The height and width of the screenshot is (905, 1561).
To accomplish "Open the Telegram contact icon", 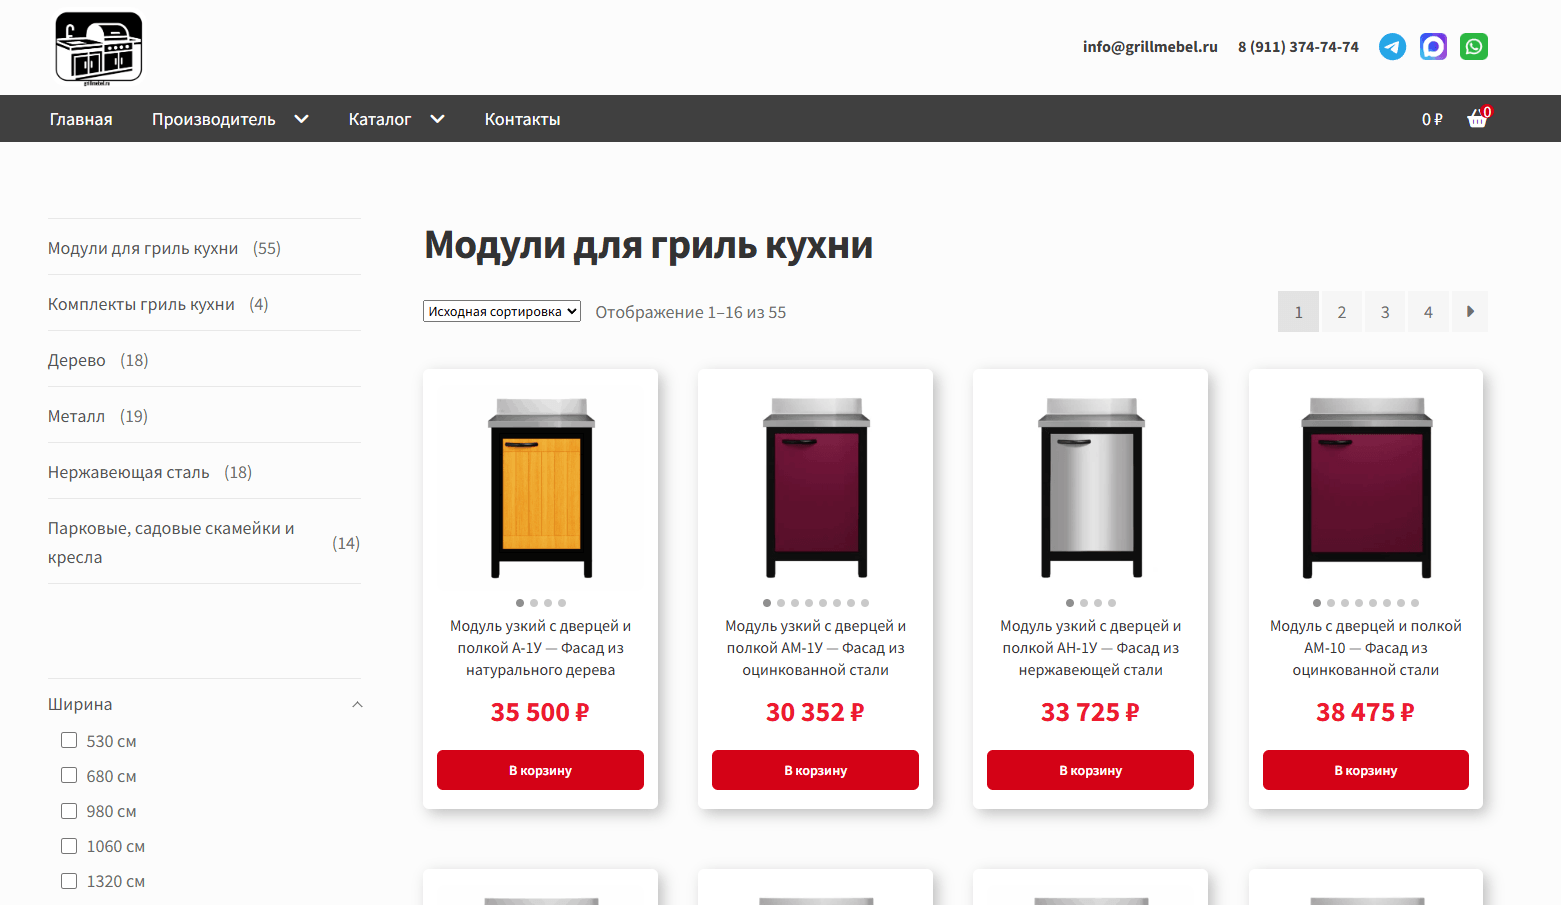I will tap(1392, 47).
